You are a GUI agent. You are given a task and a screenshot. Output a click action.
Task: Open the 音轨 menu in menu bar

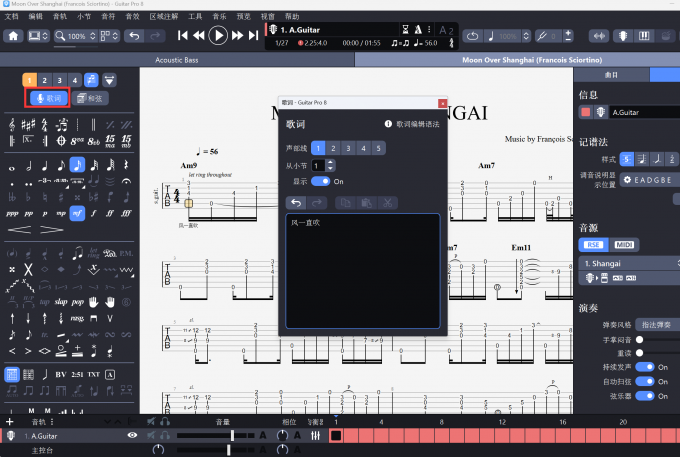click(60, 17)
